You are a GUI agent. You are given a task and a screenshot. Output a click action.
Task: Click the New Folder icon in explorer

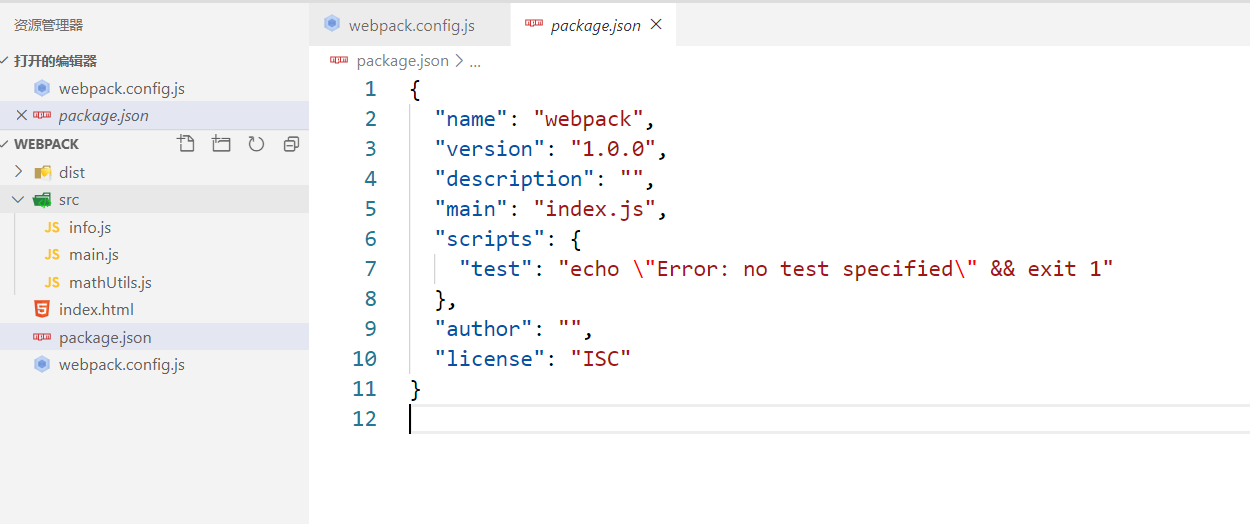pos(221,144)
